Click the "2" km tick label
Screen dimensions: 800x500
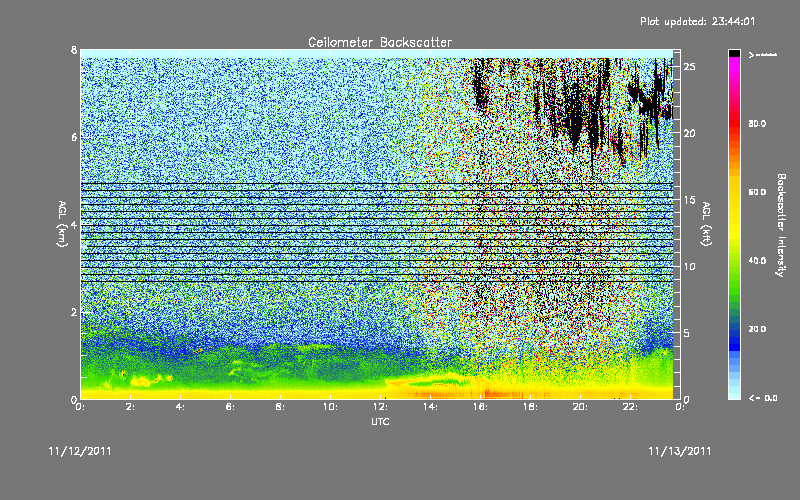(x=74, y=312)
